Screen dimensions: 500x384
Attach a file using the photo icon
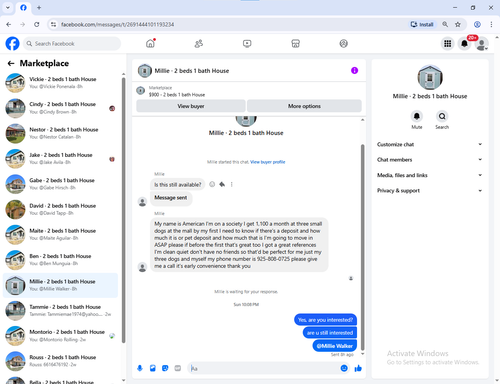(x=153, y=368)
